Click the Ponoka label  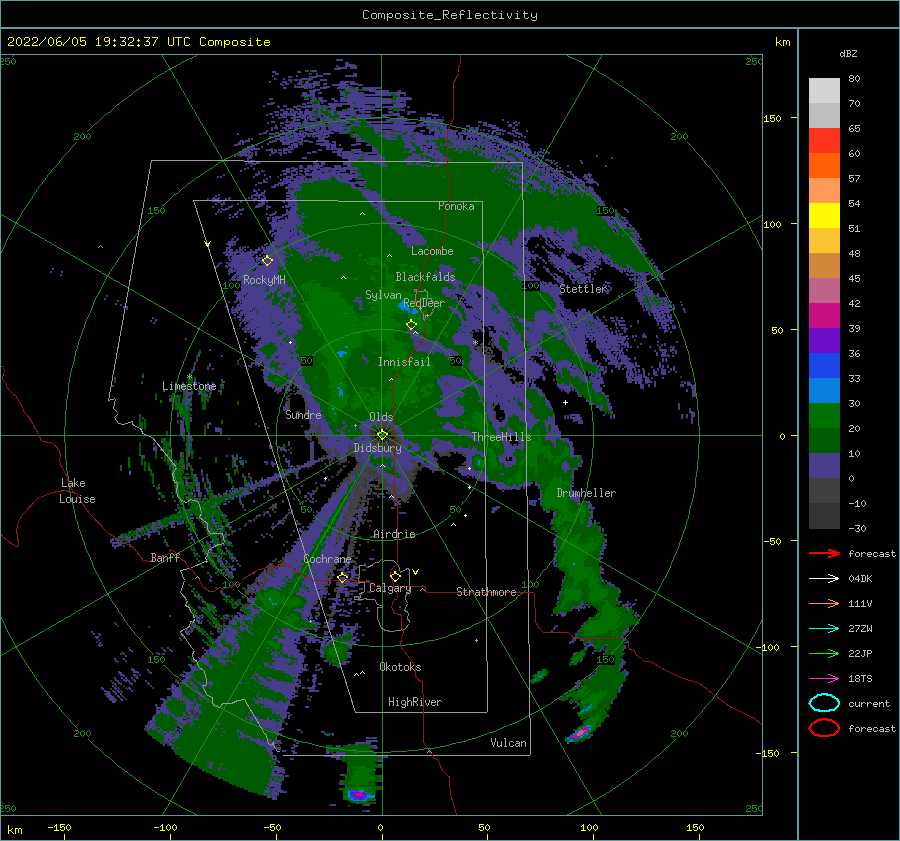point(456,206)
